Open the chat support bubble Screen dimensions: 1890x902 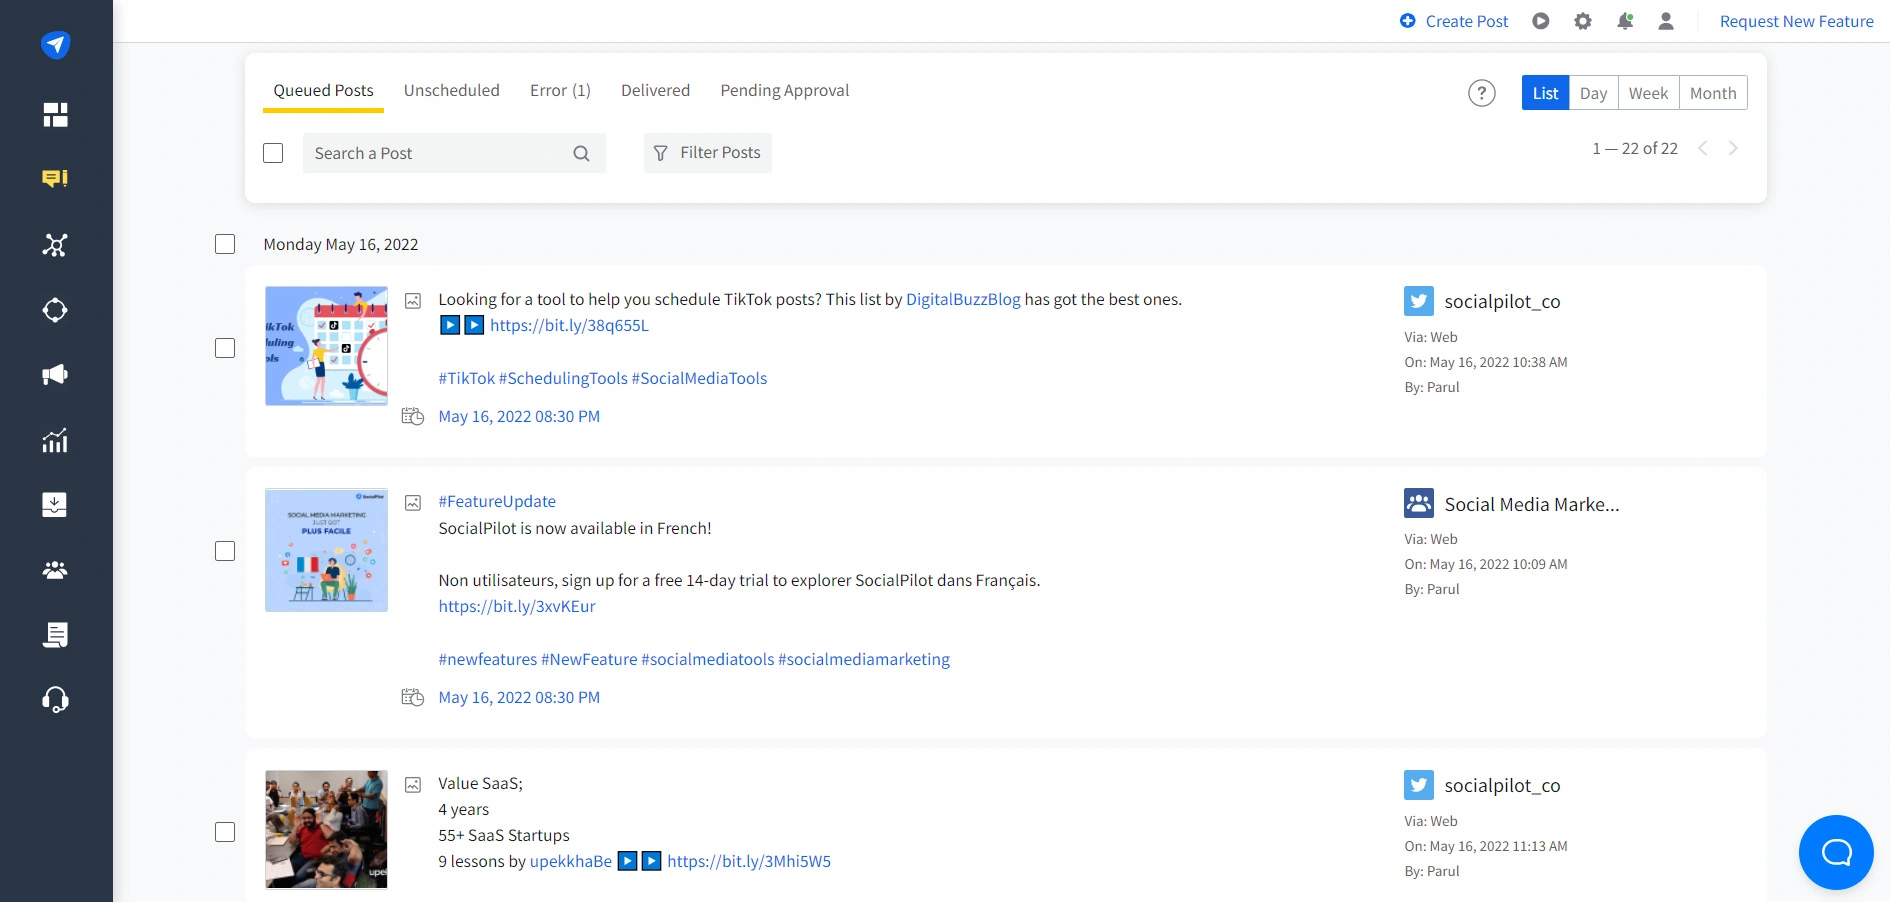click(x=1836, y=852)
